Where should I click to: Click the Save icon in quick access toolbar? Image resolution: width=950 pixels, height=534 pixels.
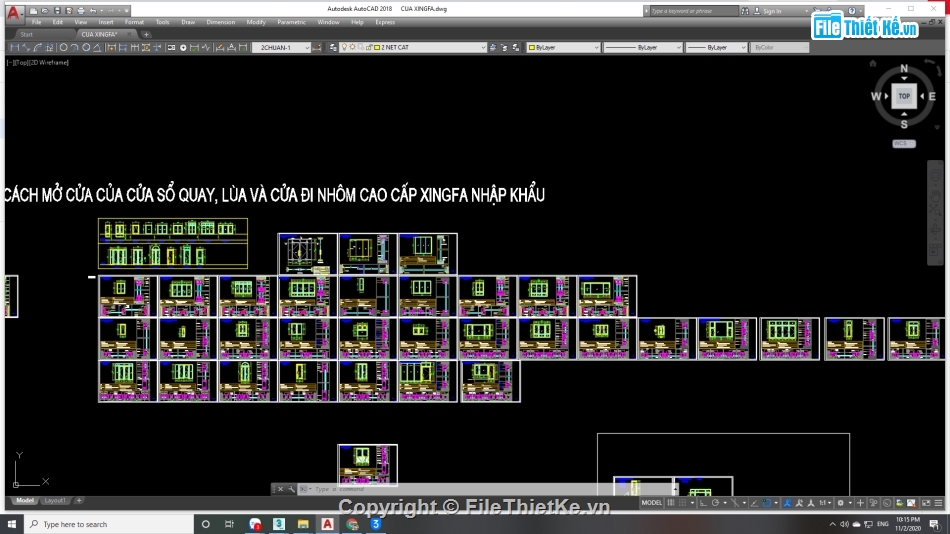[57, 10]
